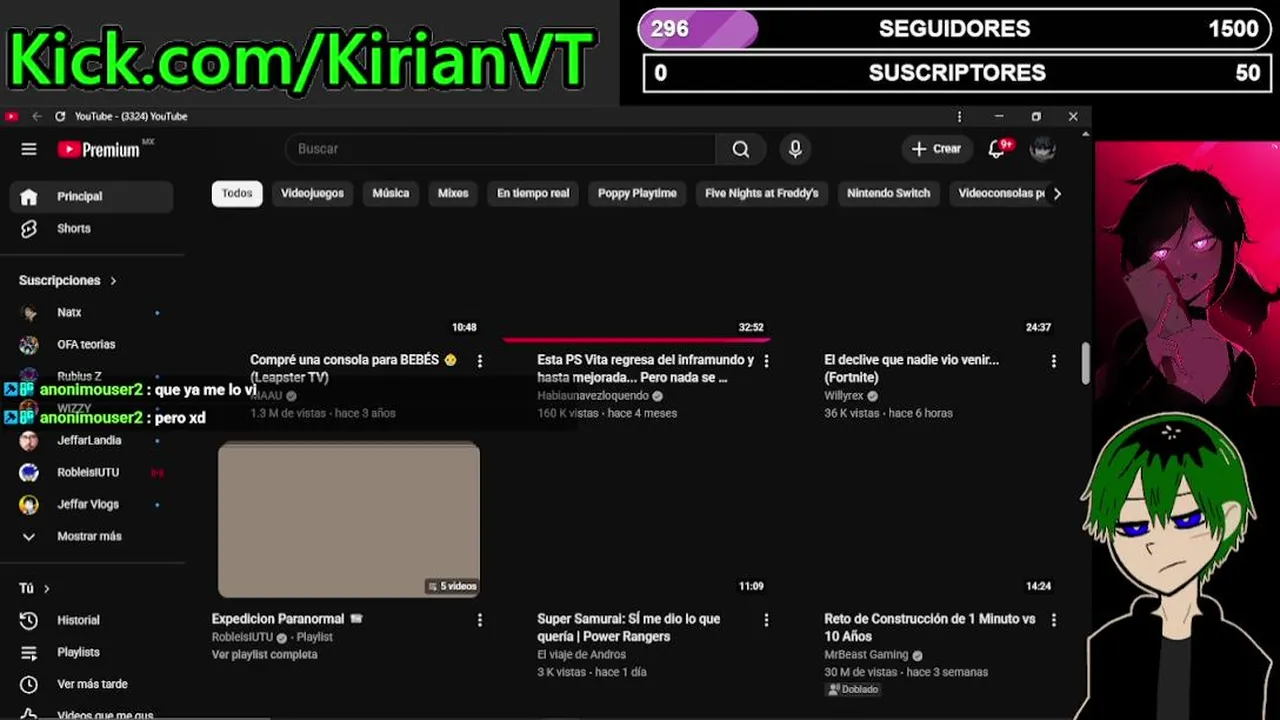Image resolution: width=1280 pixels, height=720 pixels.
Task: Open MrBeast Gaming channel link
Action: 866,655
